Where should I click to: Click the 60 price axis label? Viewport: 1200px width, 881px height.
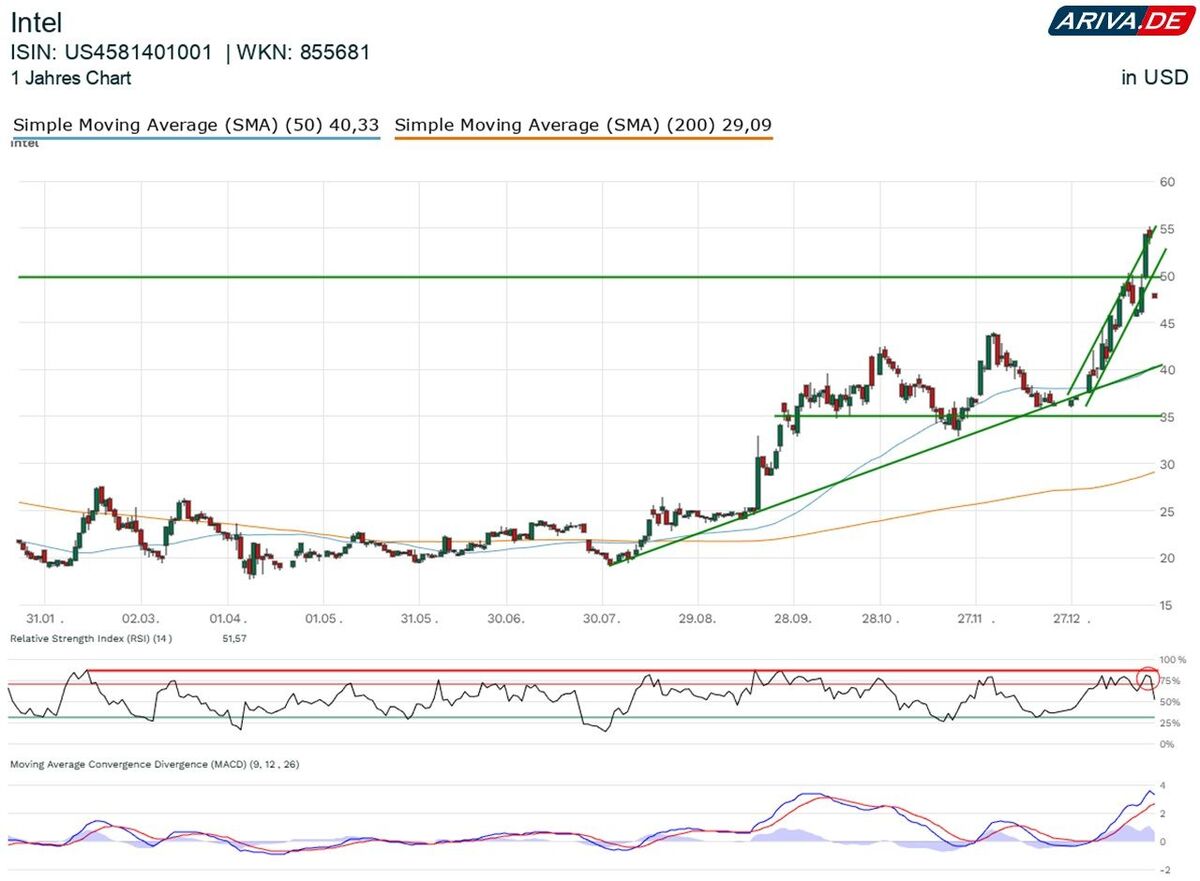[1167, 182]
